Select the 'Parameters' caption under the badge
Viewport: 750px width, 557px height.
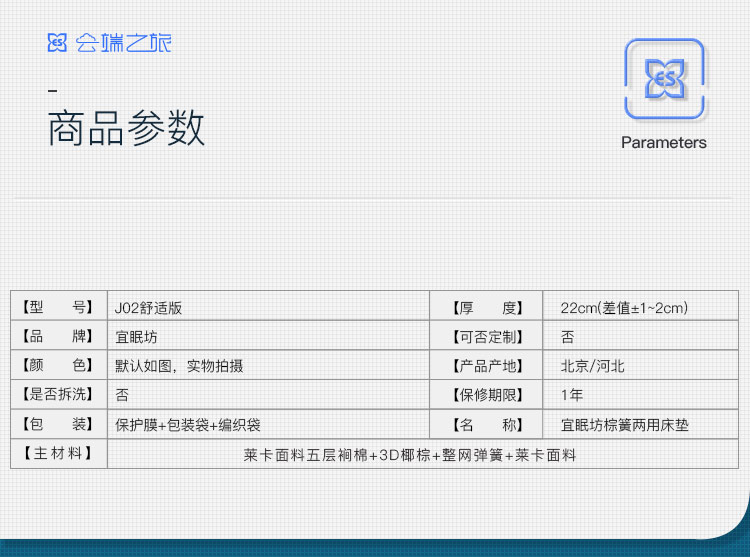coord(663,142)
